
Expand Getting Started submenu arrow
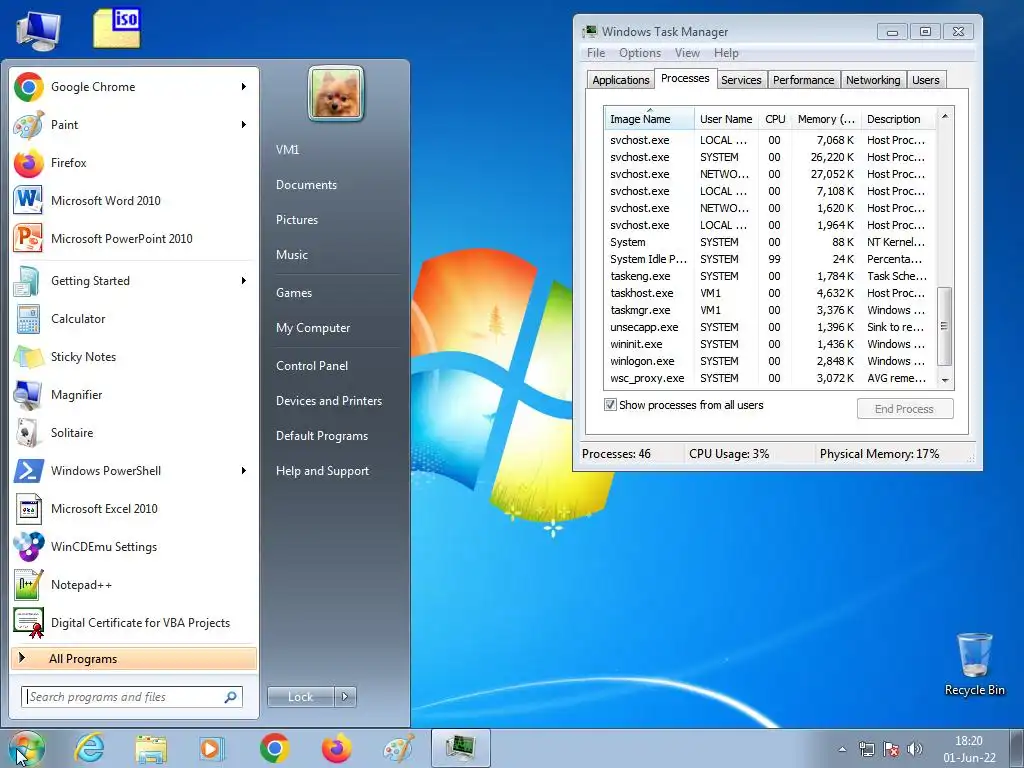(244, 281)
